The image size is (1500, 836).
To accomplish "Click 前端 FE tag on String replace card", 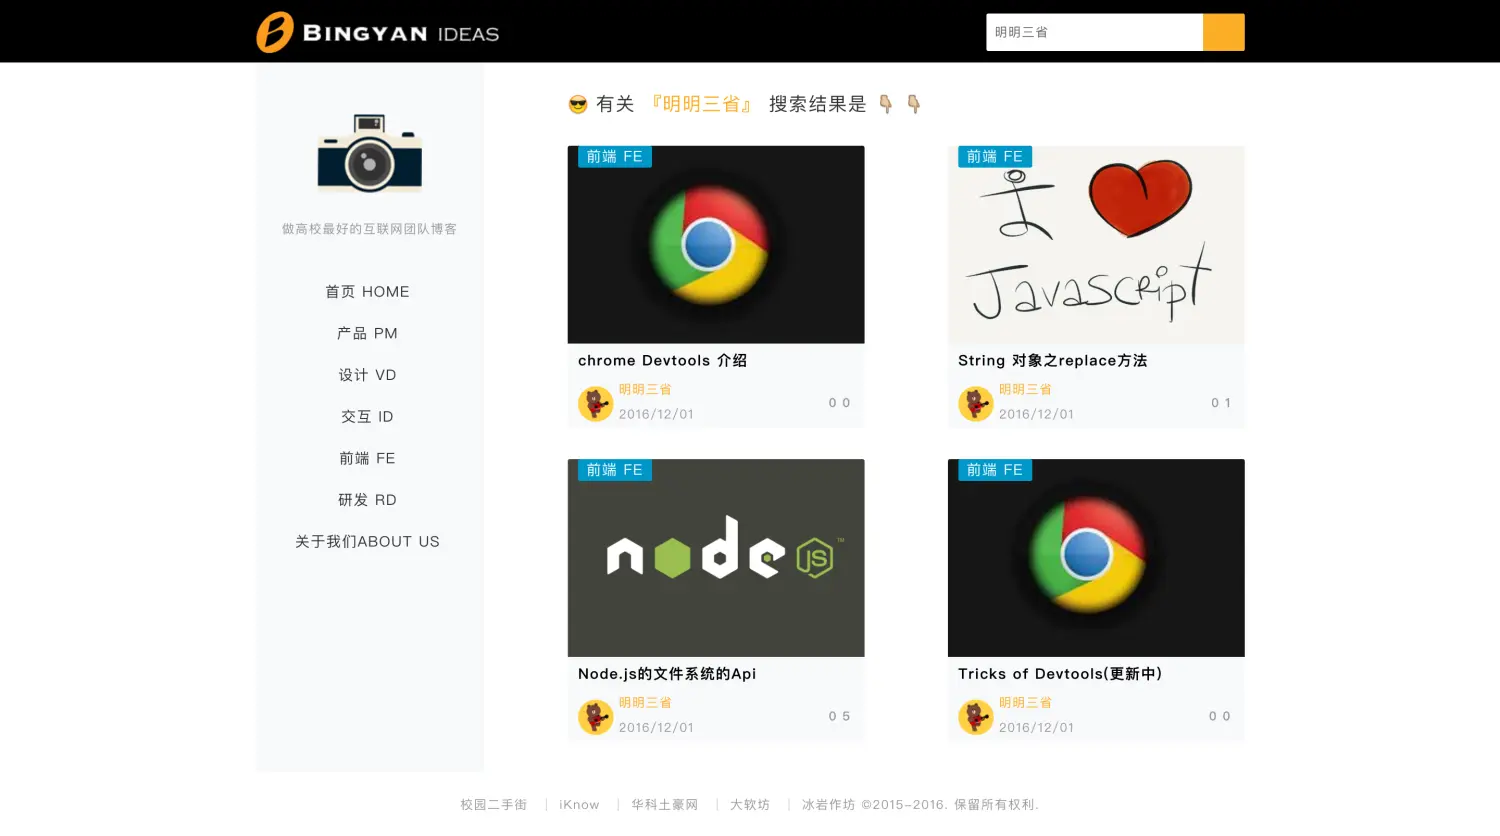I will (994, 157).
